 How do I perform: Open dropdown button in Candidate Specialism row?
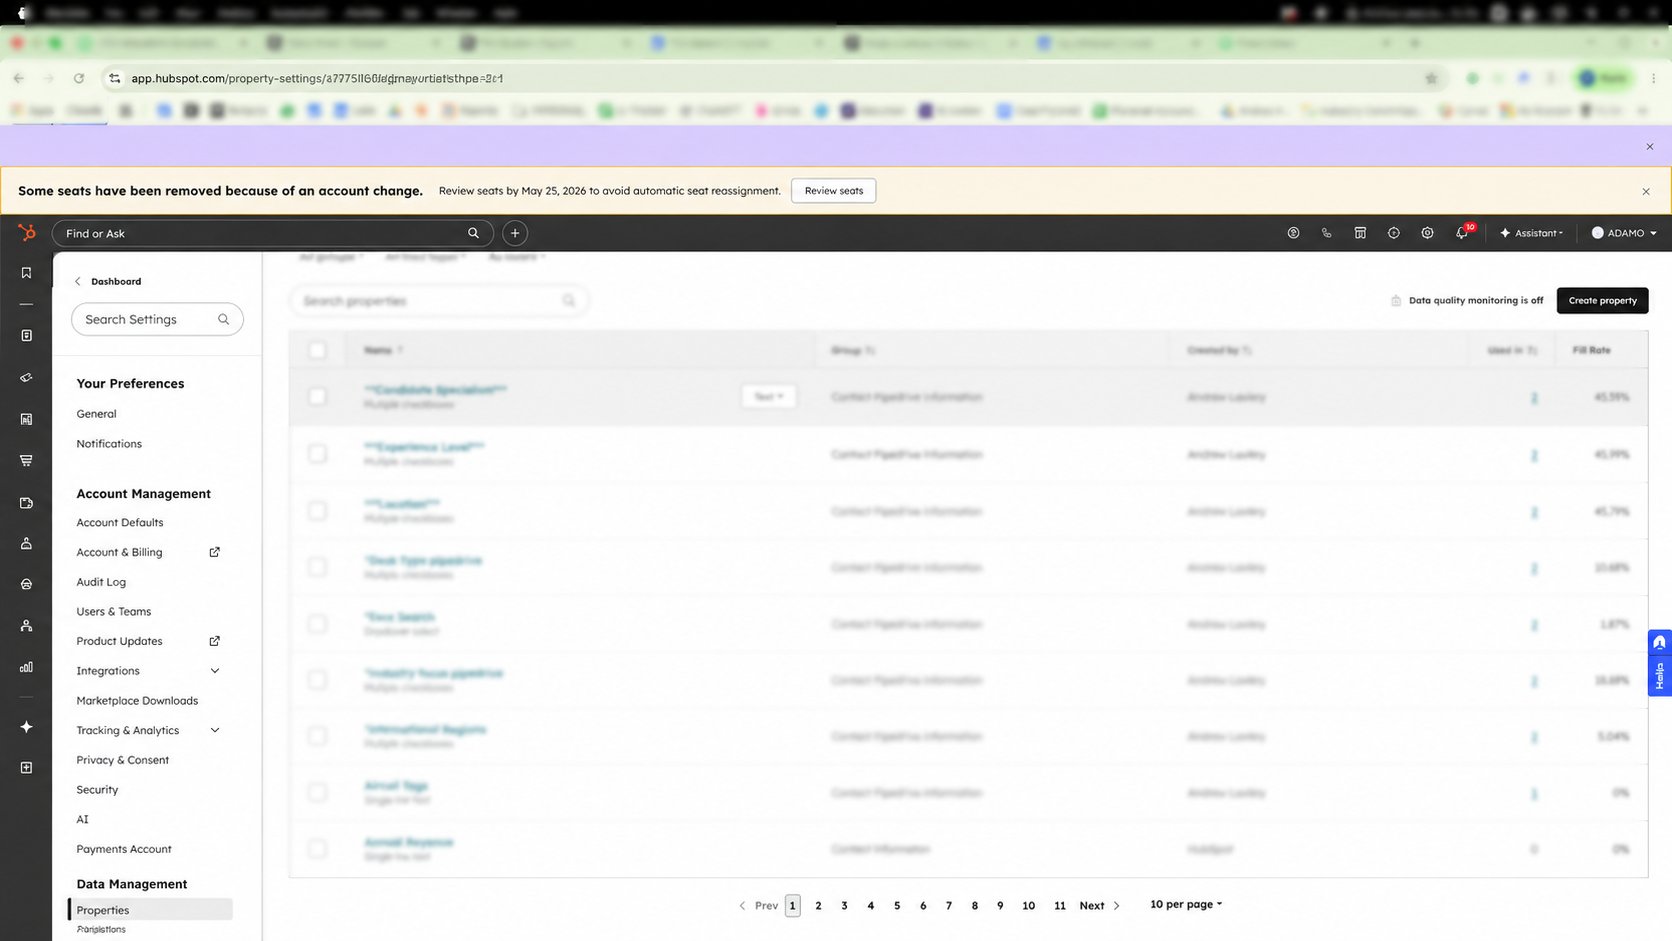tap(768, 396)
